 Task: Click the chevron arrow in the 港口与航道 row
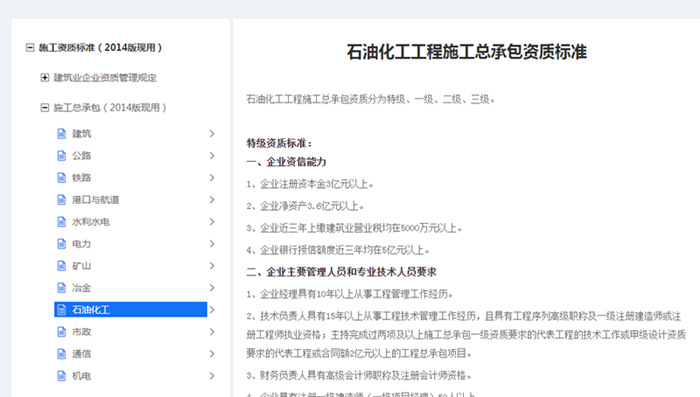point(212,200)
